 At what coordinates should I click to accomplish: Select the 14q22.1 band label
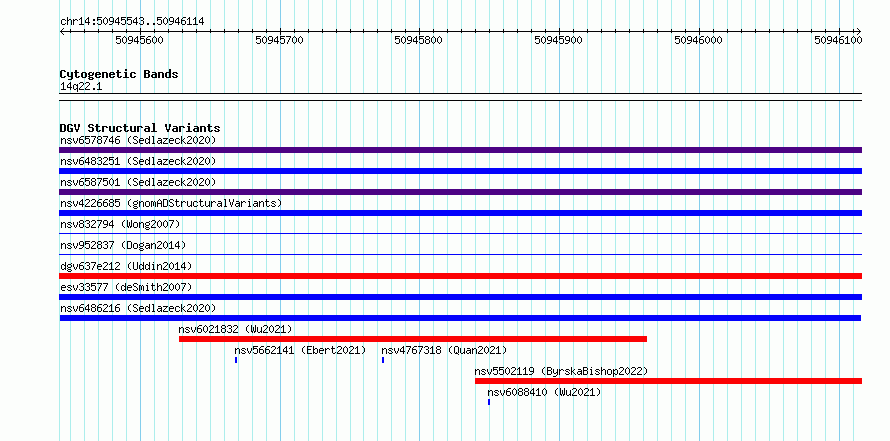pyautogui.click(x=81, y=87)
